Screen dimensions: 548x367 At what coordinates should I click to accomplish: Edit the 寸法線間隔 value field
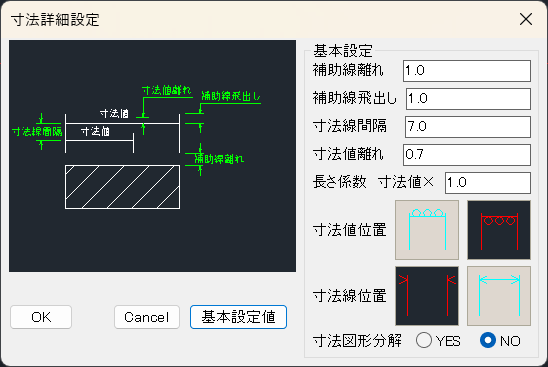(468, 127)
